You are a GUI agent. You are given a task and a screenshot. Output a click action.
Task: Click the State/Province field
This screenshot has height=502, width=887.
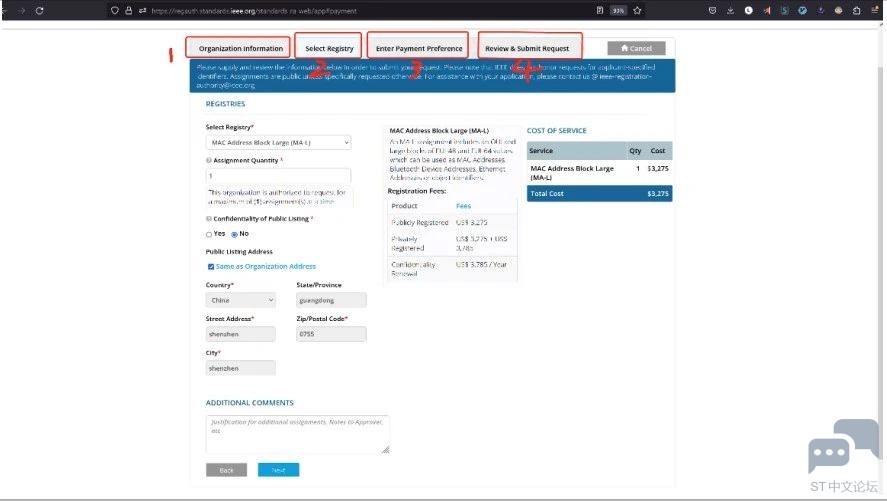(x=331, y=300)
